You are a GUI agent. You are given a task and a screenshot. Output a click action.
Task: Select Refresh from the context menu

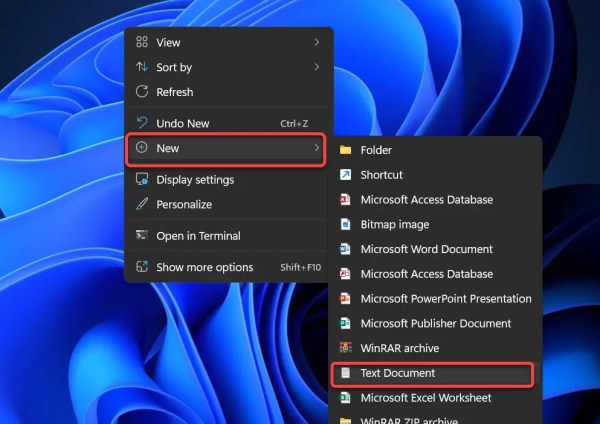174,92
